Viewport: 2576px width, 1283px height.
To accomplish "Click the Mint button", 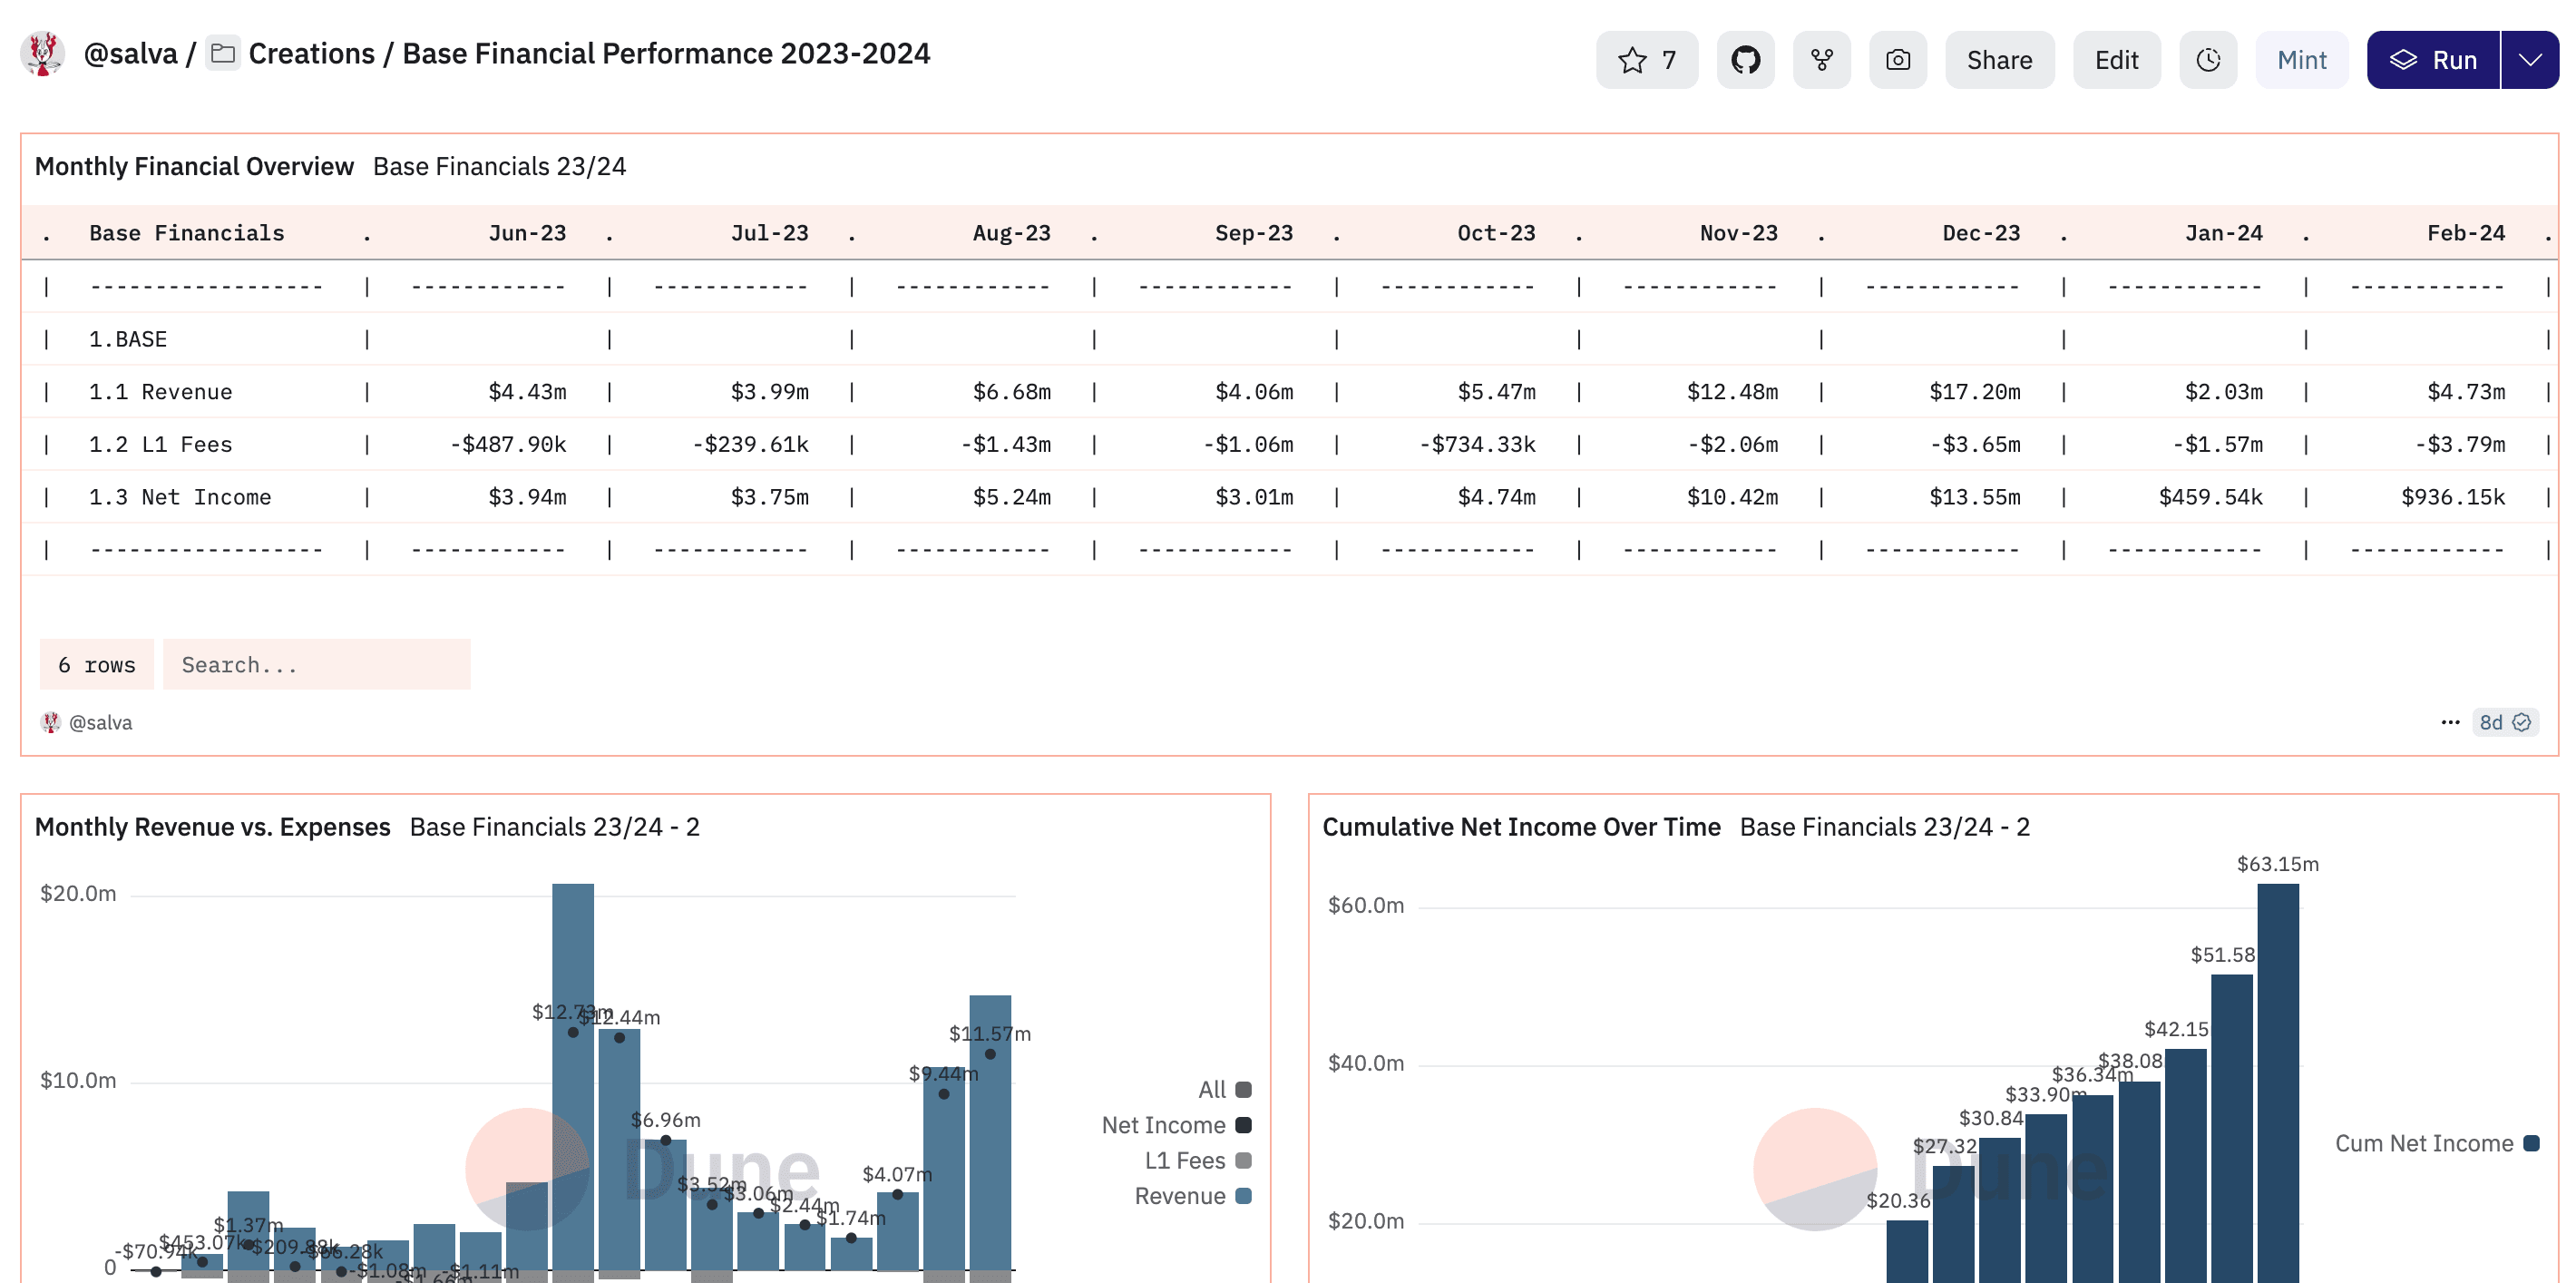I will point(2301,60).
